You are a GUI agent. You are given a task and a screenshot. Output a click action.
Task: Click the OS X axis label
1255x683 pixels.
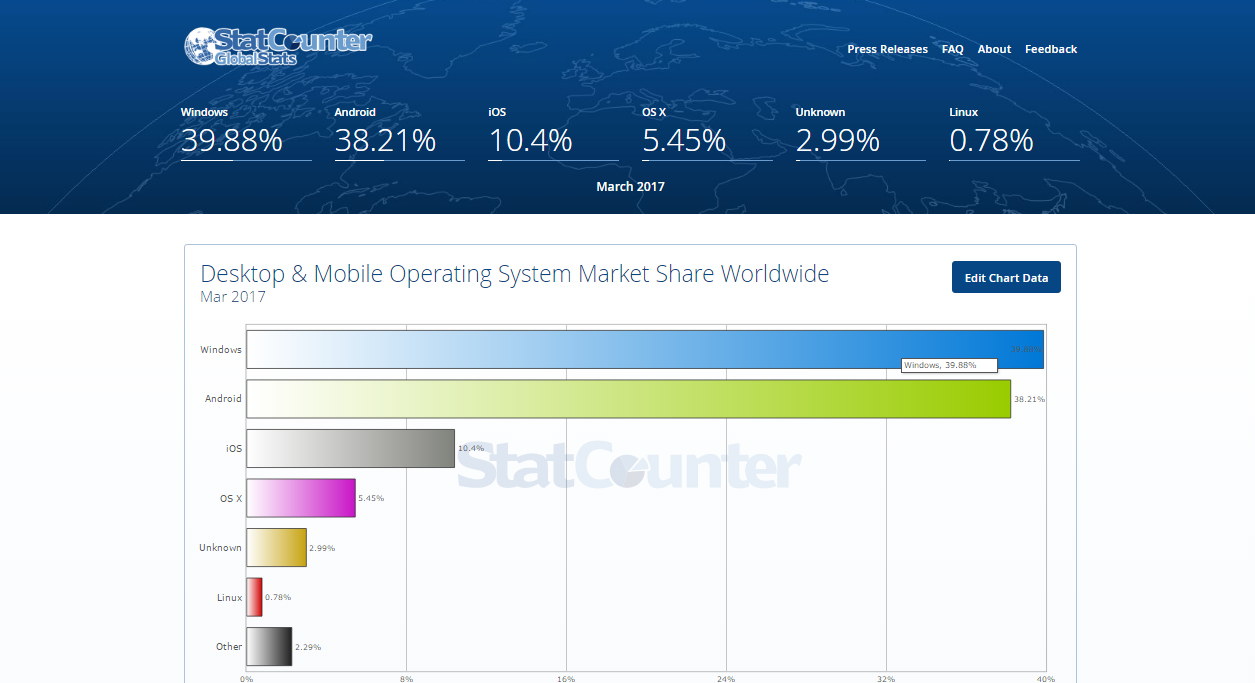coord(231,498)
